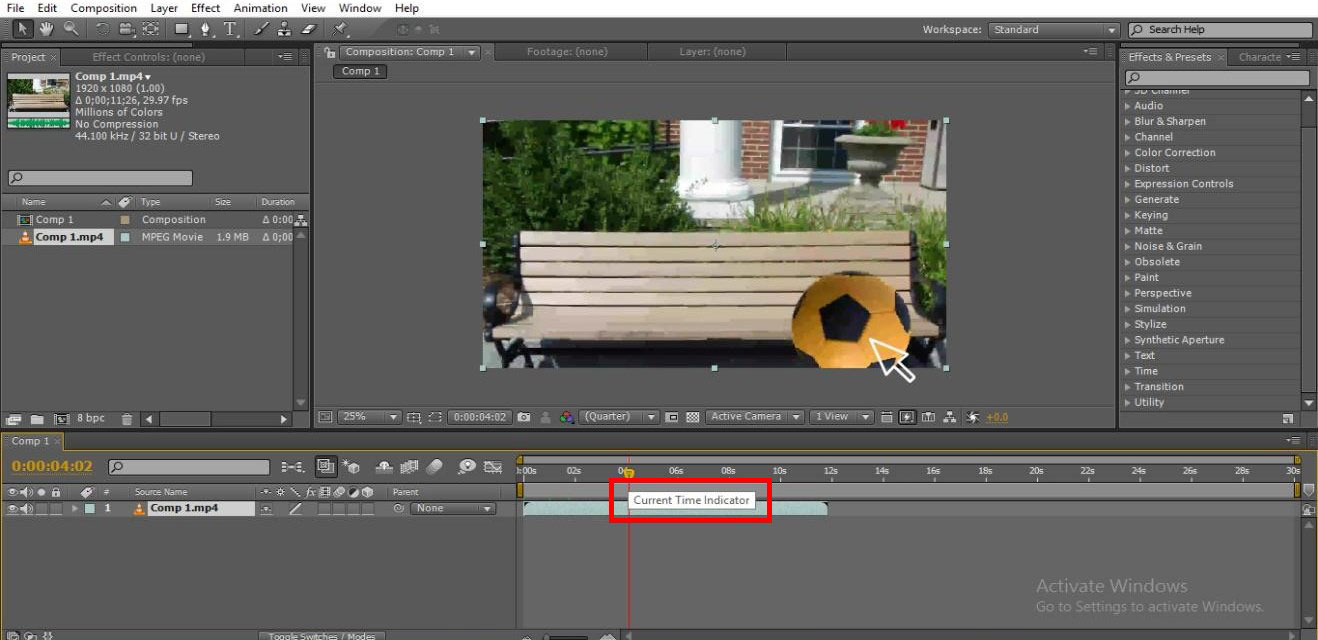Delete selected item with trash icon
Image resolution: width=1318 pixels, height=640 pixels.
[127, 419]
